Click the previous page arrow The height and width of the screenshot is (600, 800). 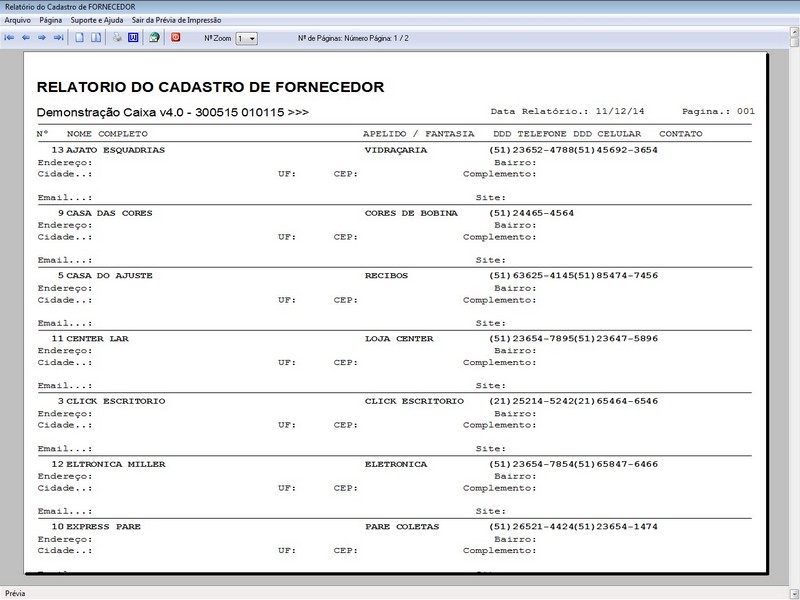(x=26, y=38)
